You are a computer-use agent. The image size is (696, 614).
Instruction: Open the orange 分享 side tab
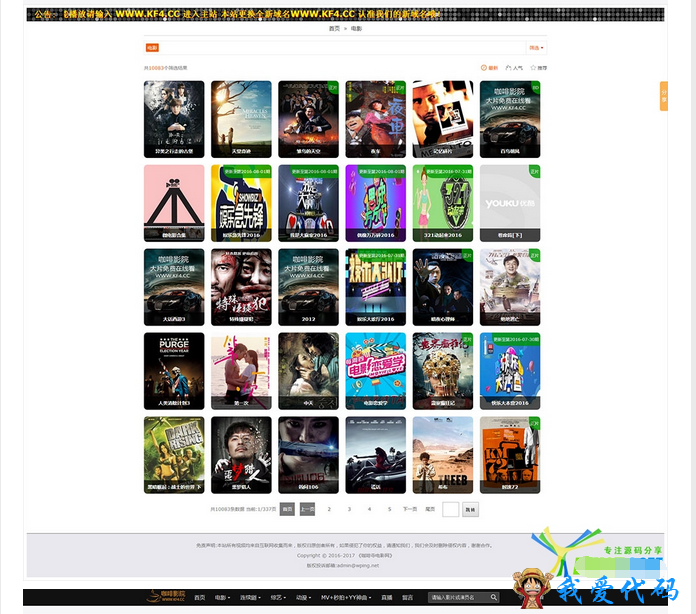tap(664, 96)
